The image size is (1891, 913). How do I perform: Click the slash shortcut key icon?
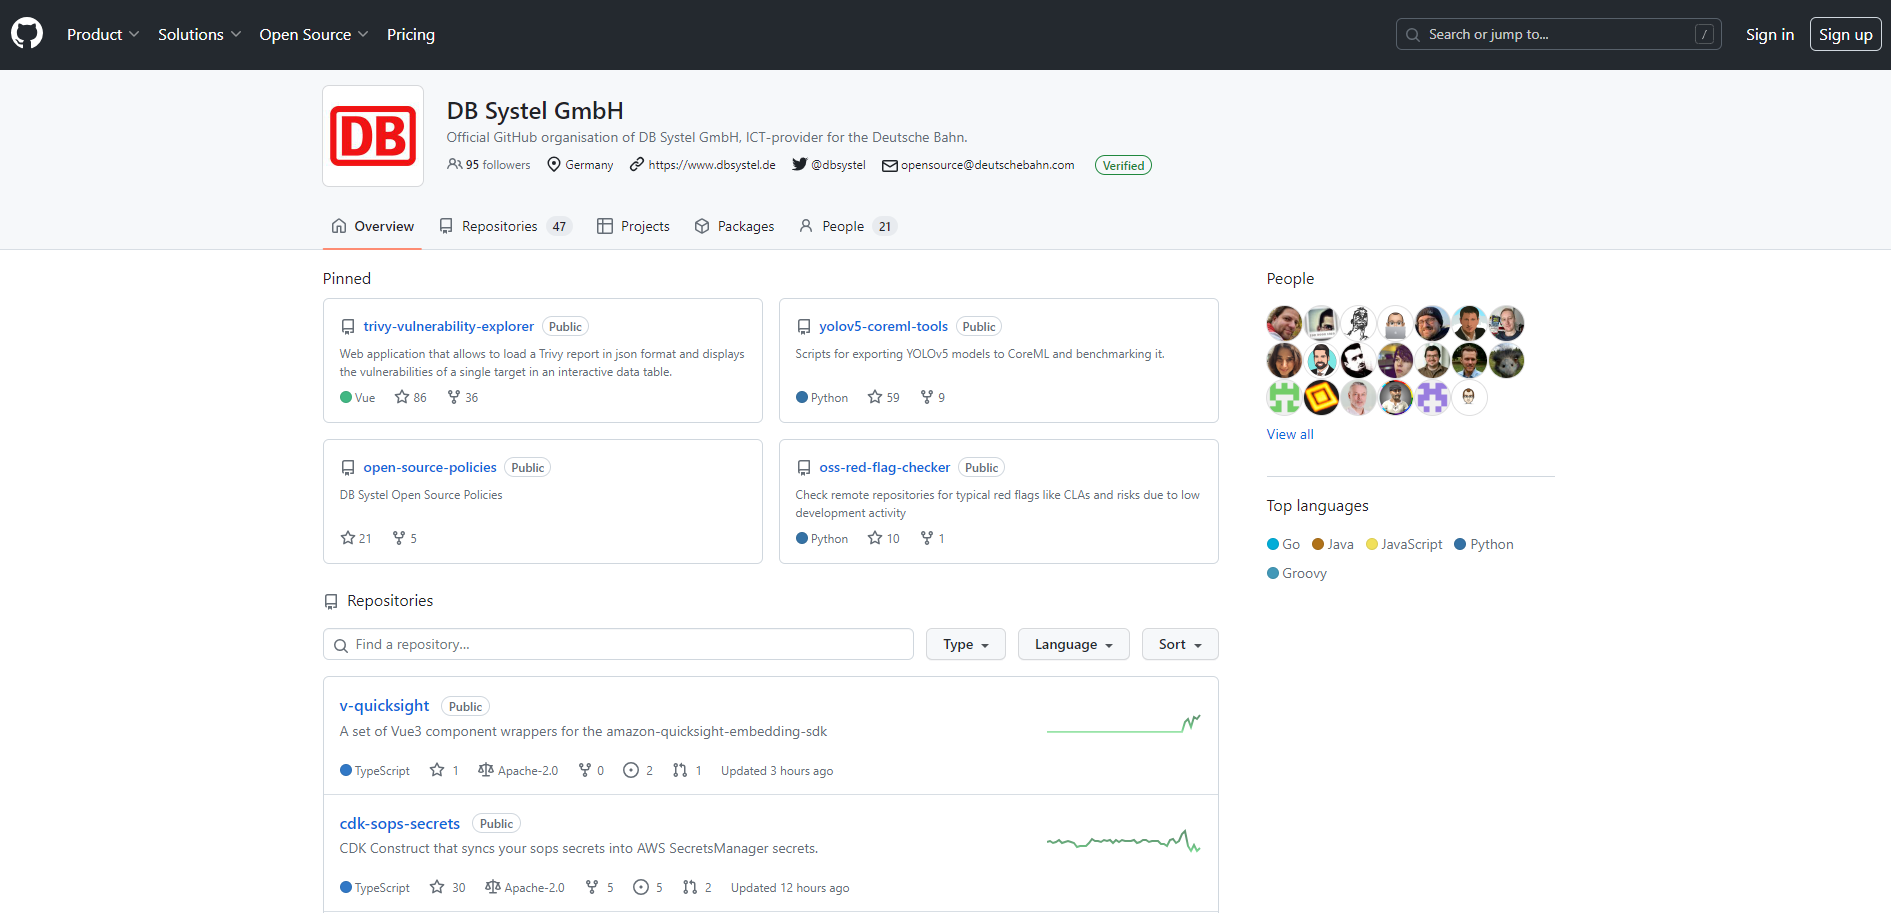point(1704,35)
